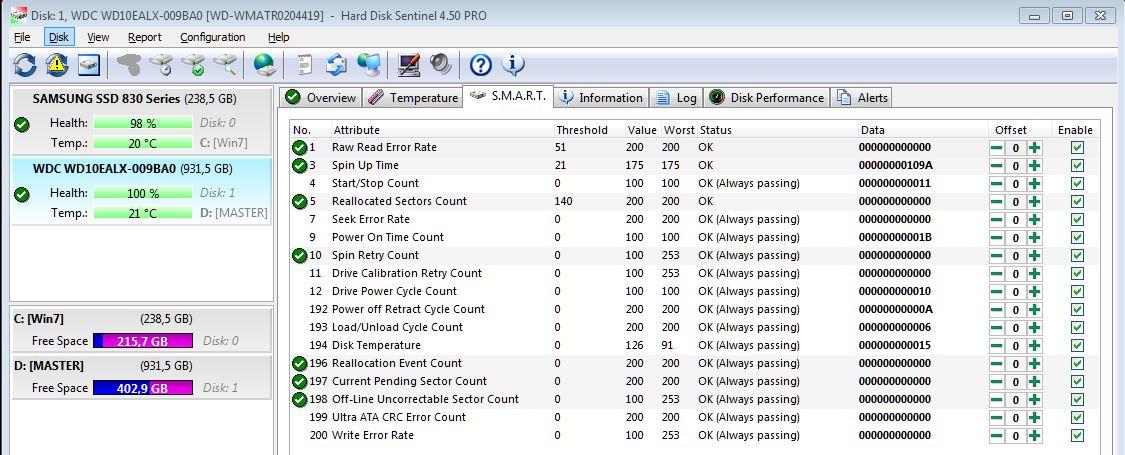Viewport: 1125px width, 455px height.
Task: Click the disk with magnifier surface test icon
Action: pos(225,65)
